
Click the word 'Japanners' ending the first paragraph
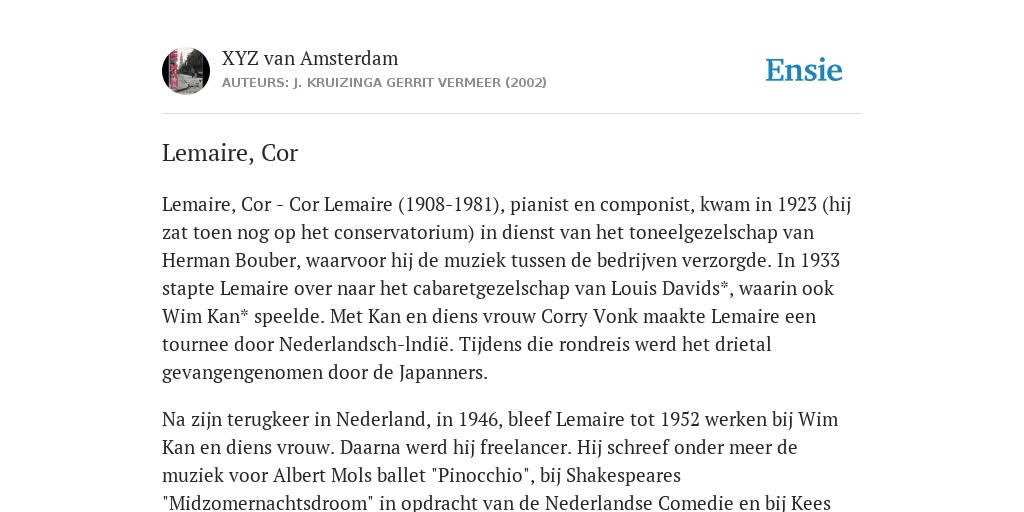point(443,372)
